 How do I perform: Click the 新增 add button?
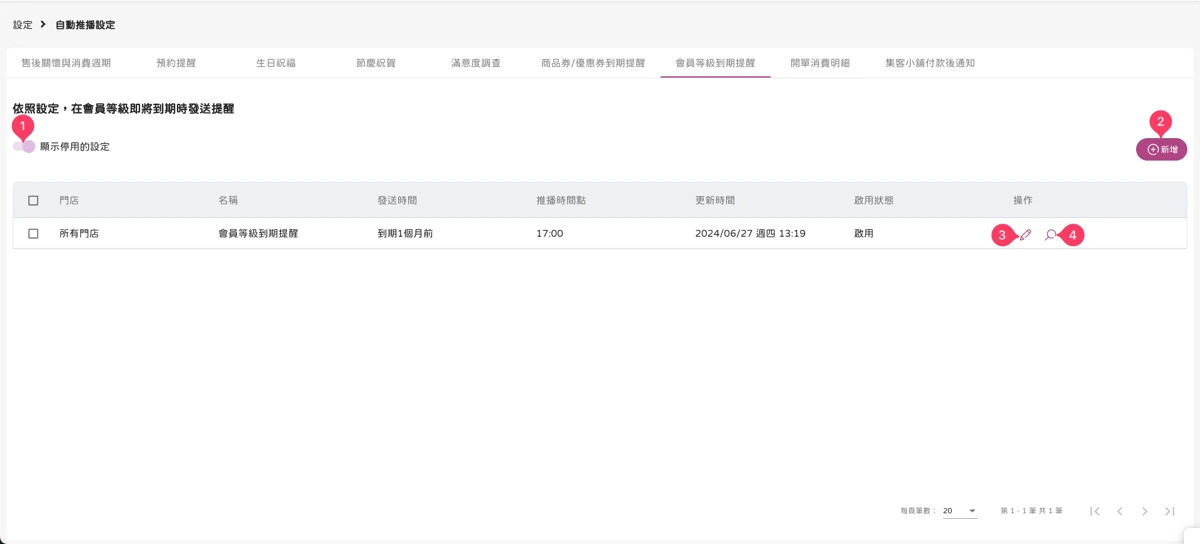pyautogui.click(x=1161, y=149)
